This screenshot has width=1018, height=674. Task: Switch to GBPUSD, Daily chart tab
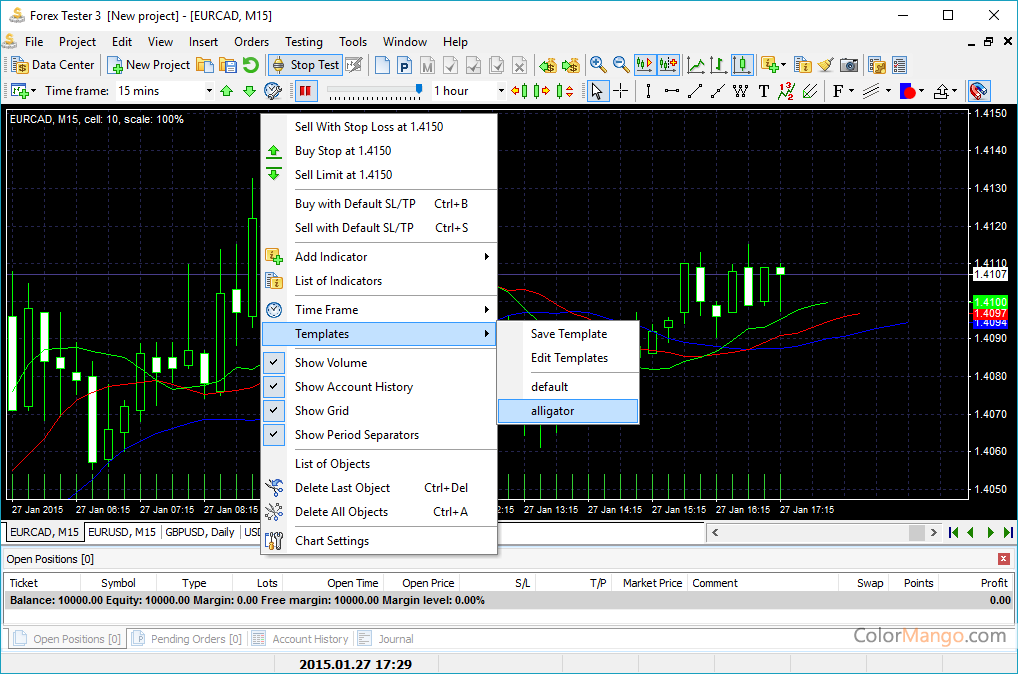pos(199,532)
